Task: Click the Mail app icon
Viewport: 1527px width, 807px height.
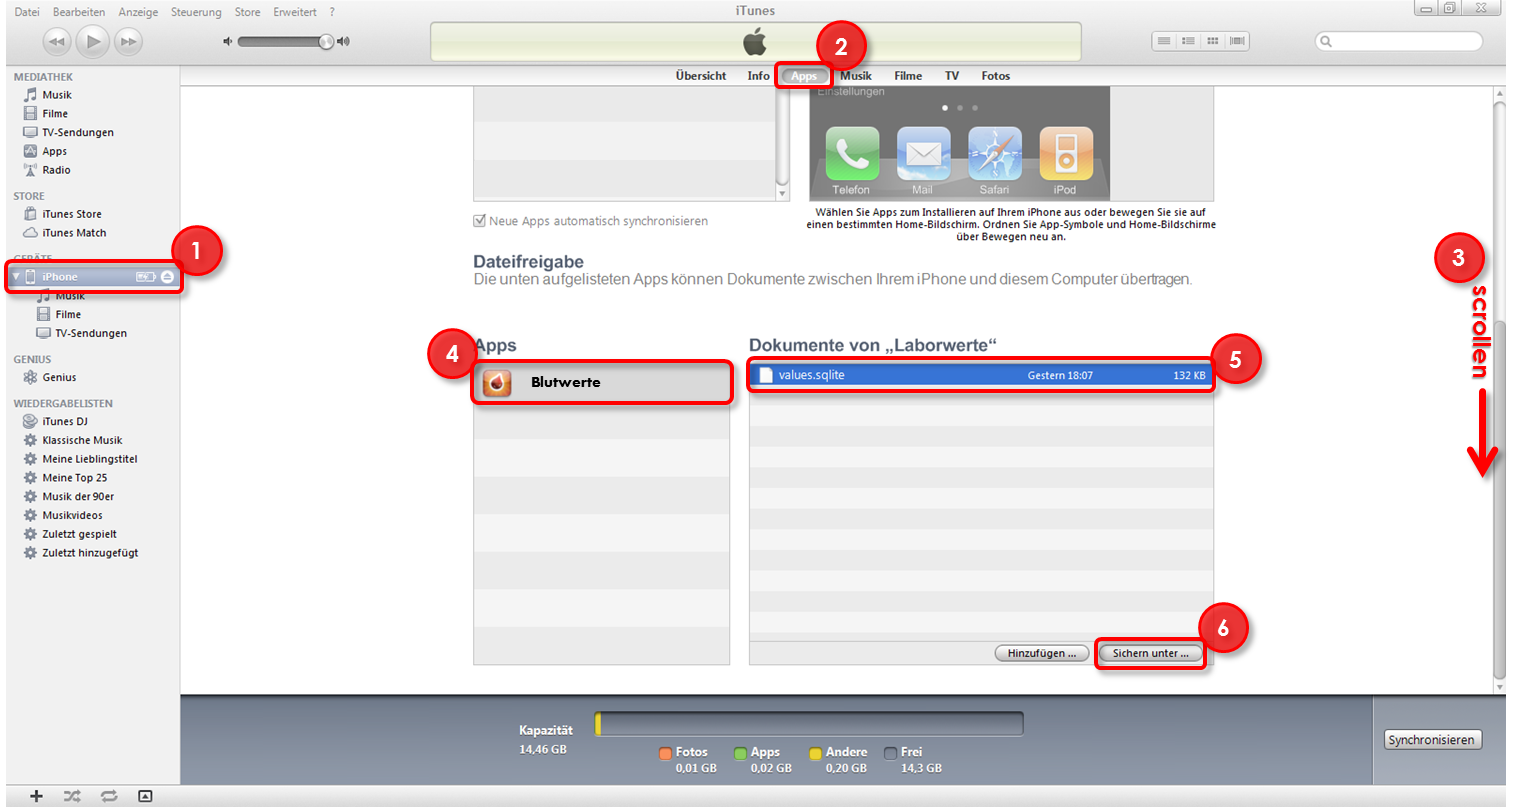Action: point(923,154)
